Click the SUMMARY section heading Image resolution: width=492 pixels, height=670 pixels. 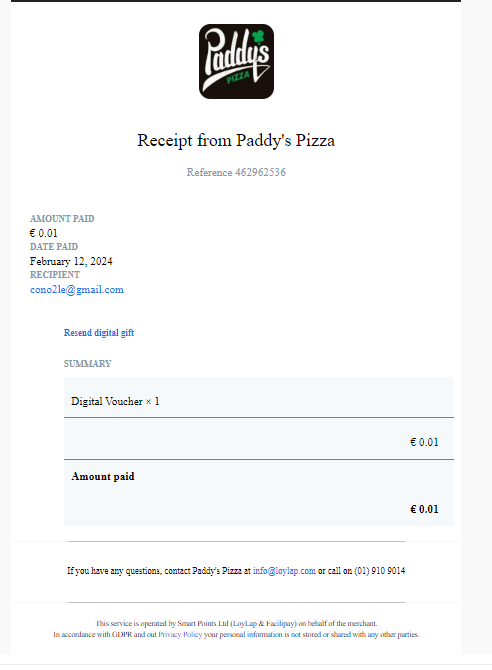[88, 364]
